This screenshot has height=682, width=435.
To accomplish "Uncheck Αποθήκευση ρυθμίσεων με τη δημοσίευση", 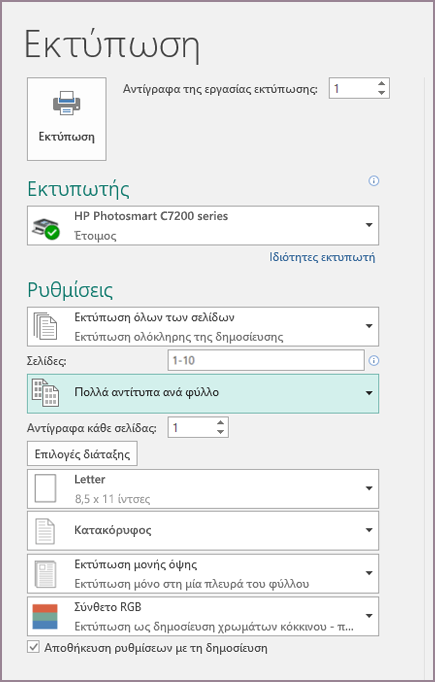I will click(x=33, y=647).
